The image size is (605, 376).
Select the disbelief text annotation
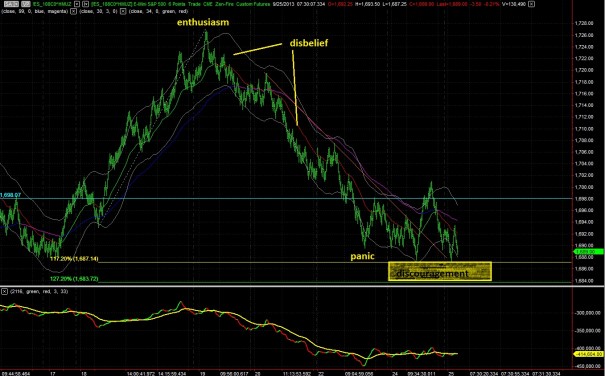[x=309, y=43]
